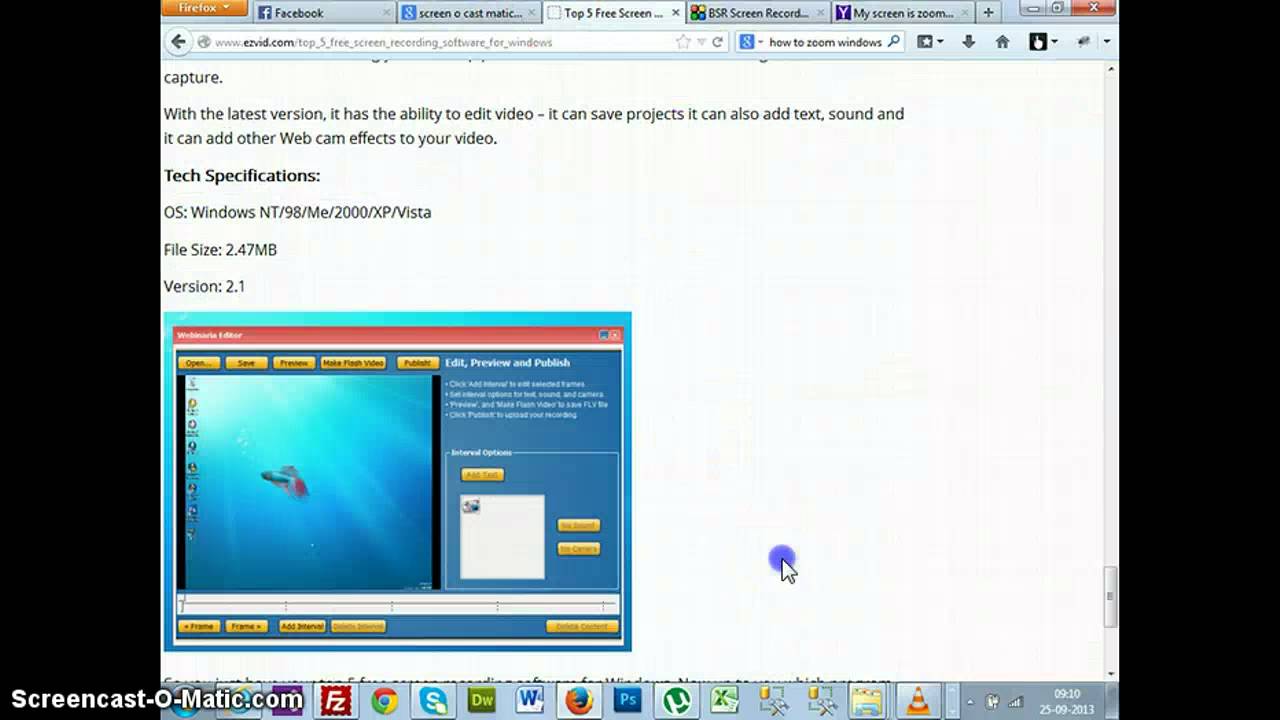Open the bookmarks menu button
This screenshot has height=720, width=1280.
931,42
